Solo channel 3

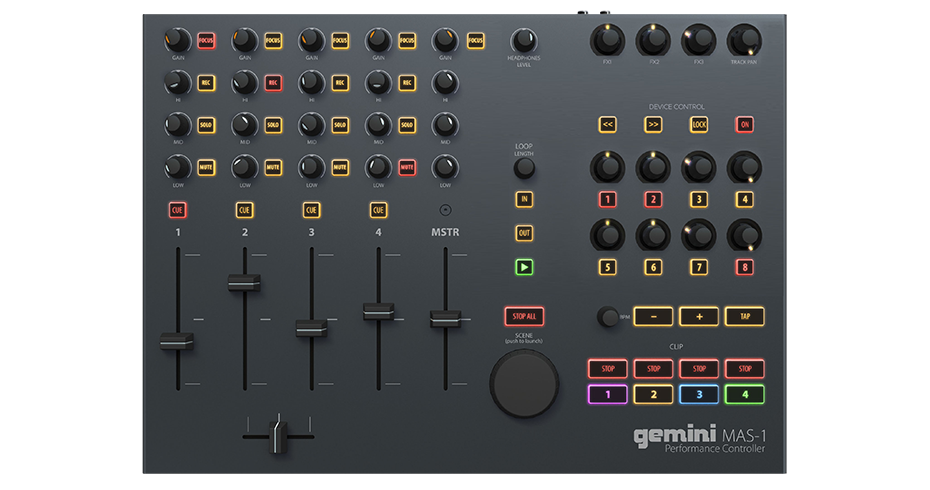[x=340, y=125]
